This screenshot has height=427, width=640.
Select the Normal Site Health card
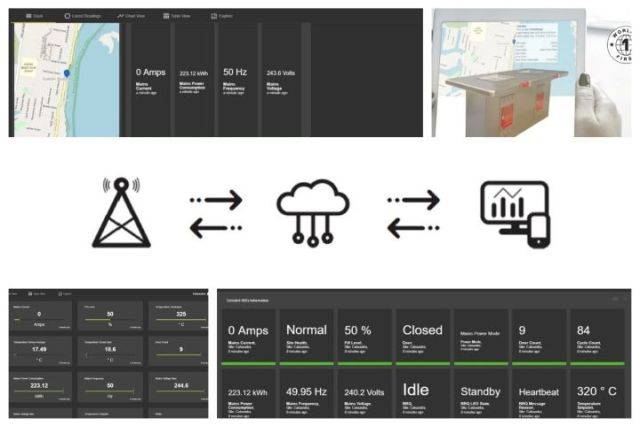[307, 336]
